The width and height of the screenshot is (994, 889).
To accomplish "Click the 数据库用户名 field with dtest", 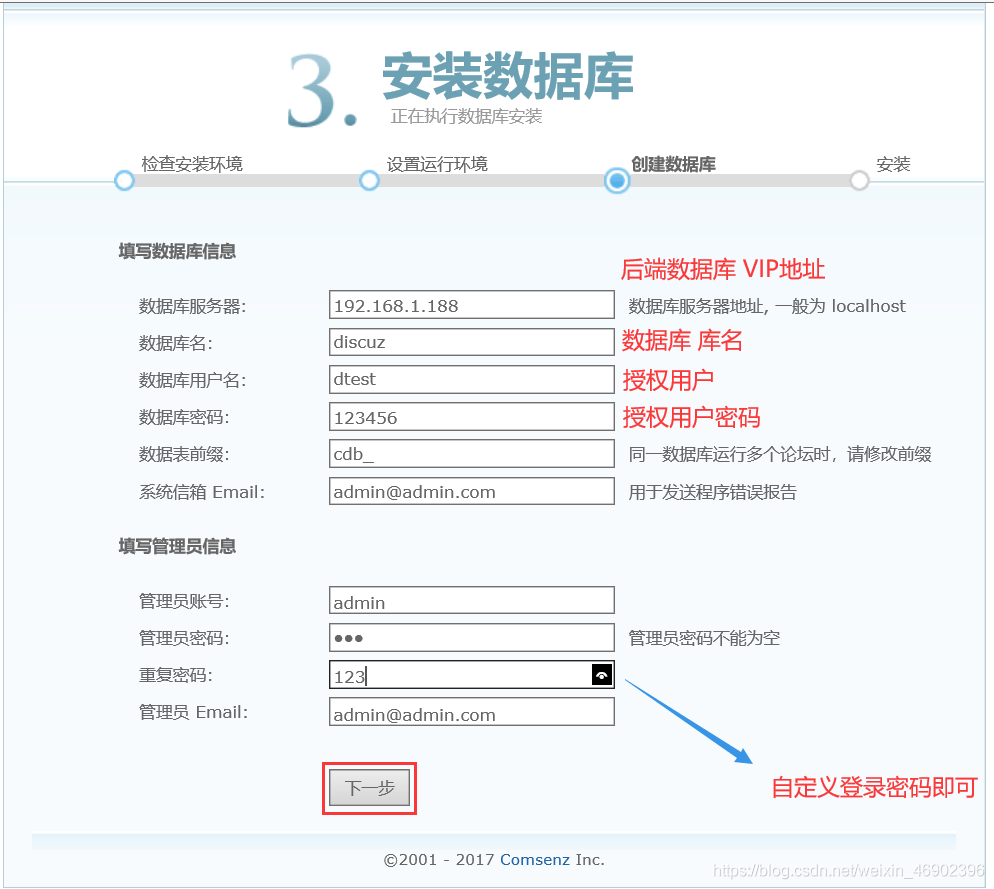I will (472, 379).
